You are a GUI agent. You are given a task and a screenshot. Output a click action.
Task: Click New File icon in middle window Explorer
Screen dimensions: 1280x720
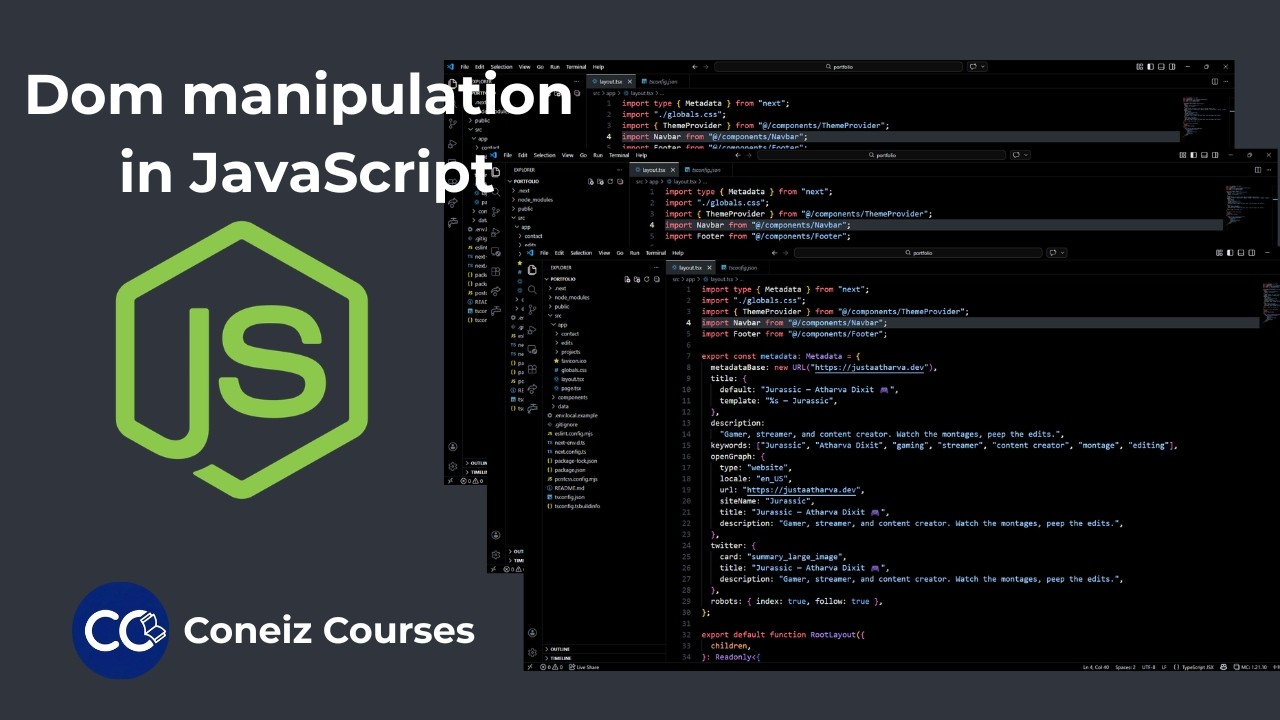pos(591,182)
